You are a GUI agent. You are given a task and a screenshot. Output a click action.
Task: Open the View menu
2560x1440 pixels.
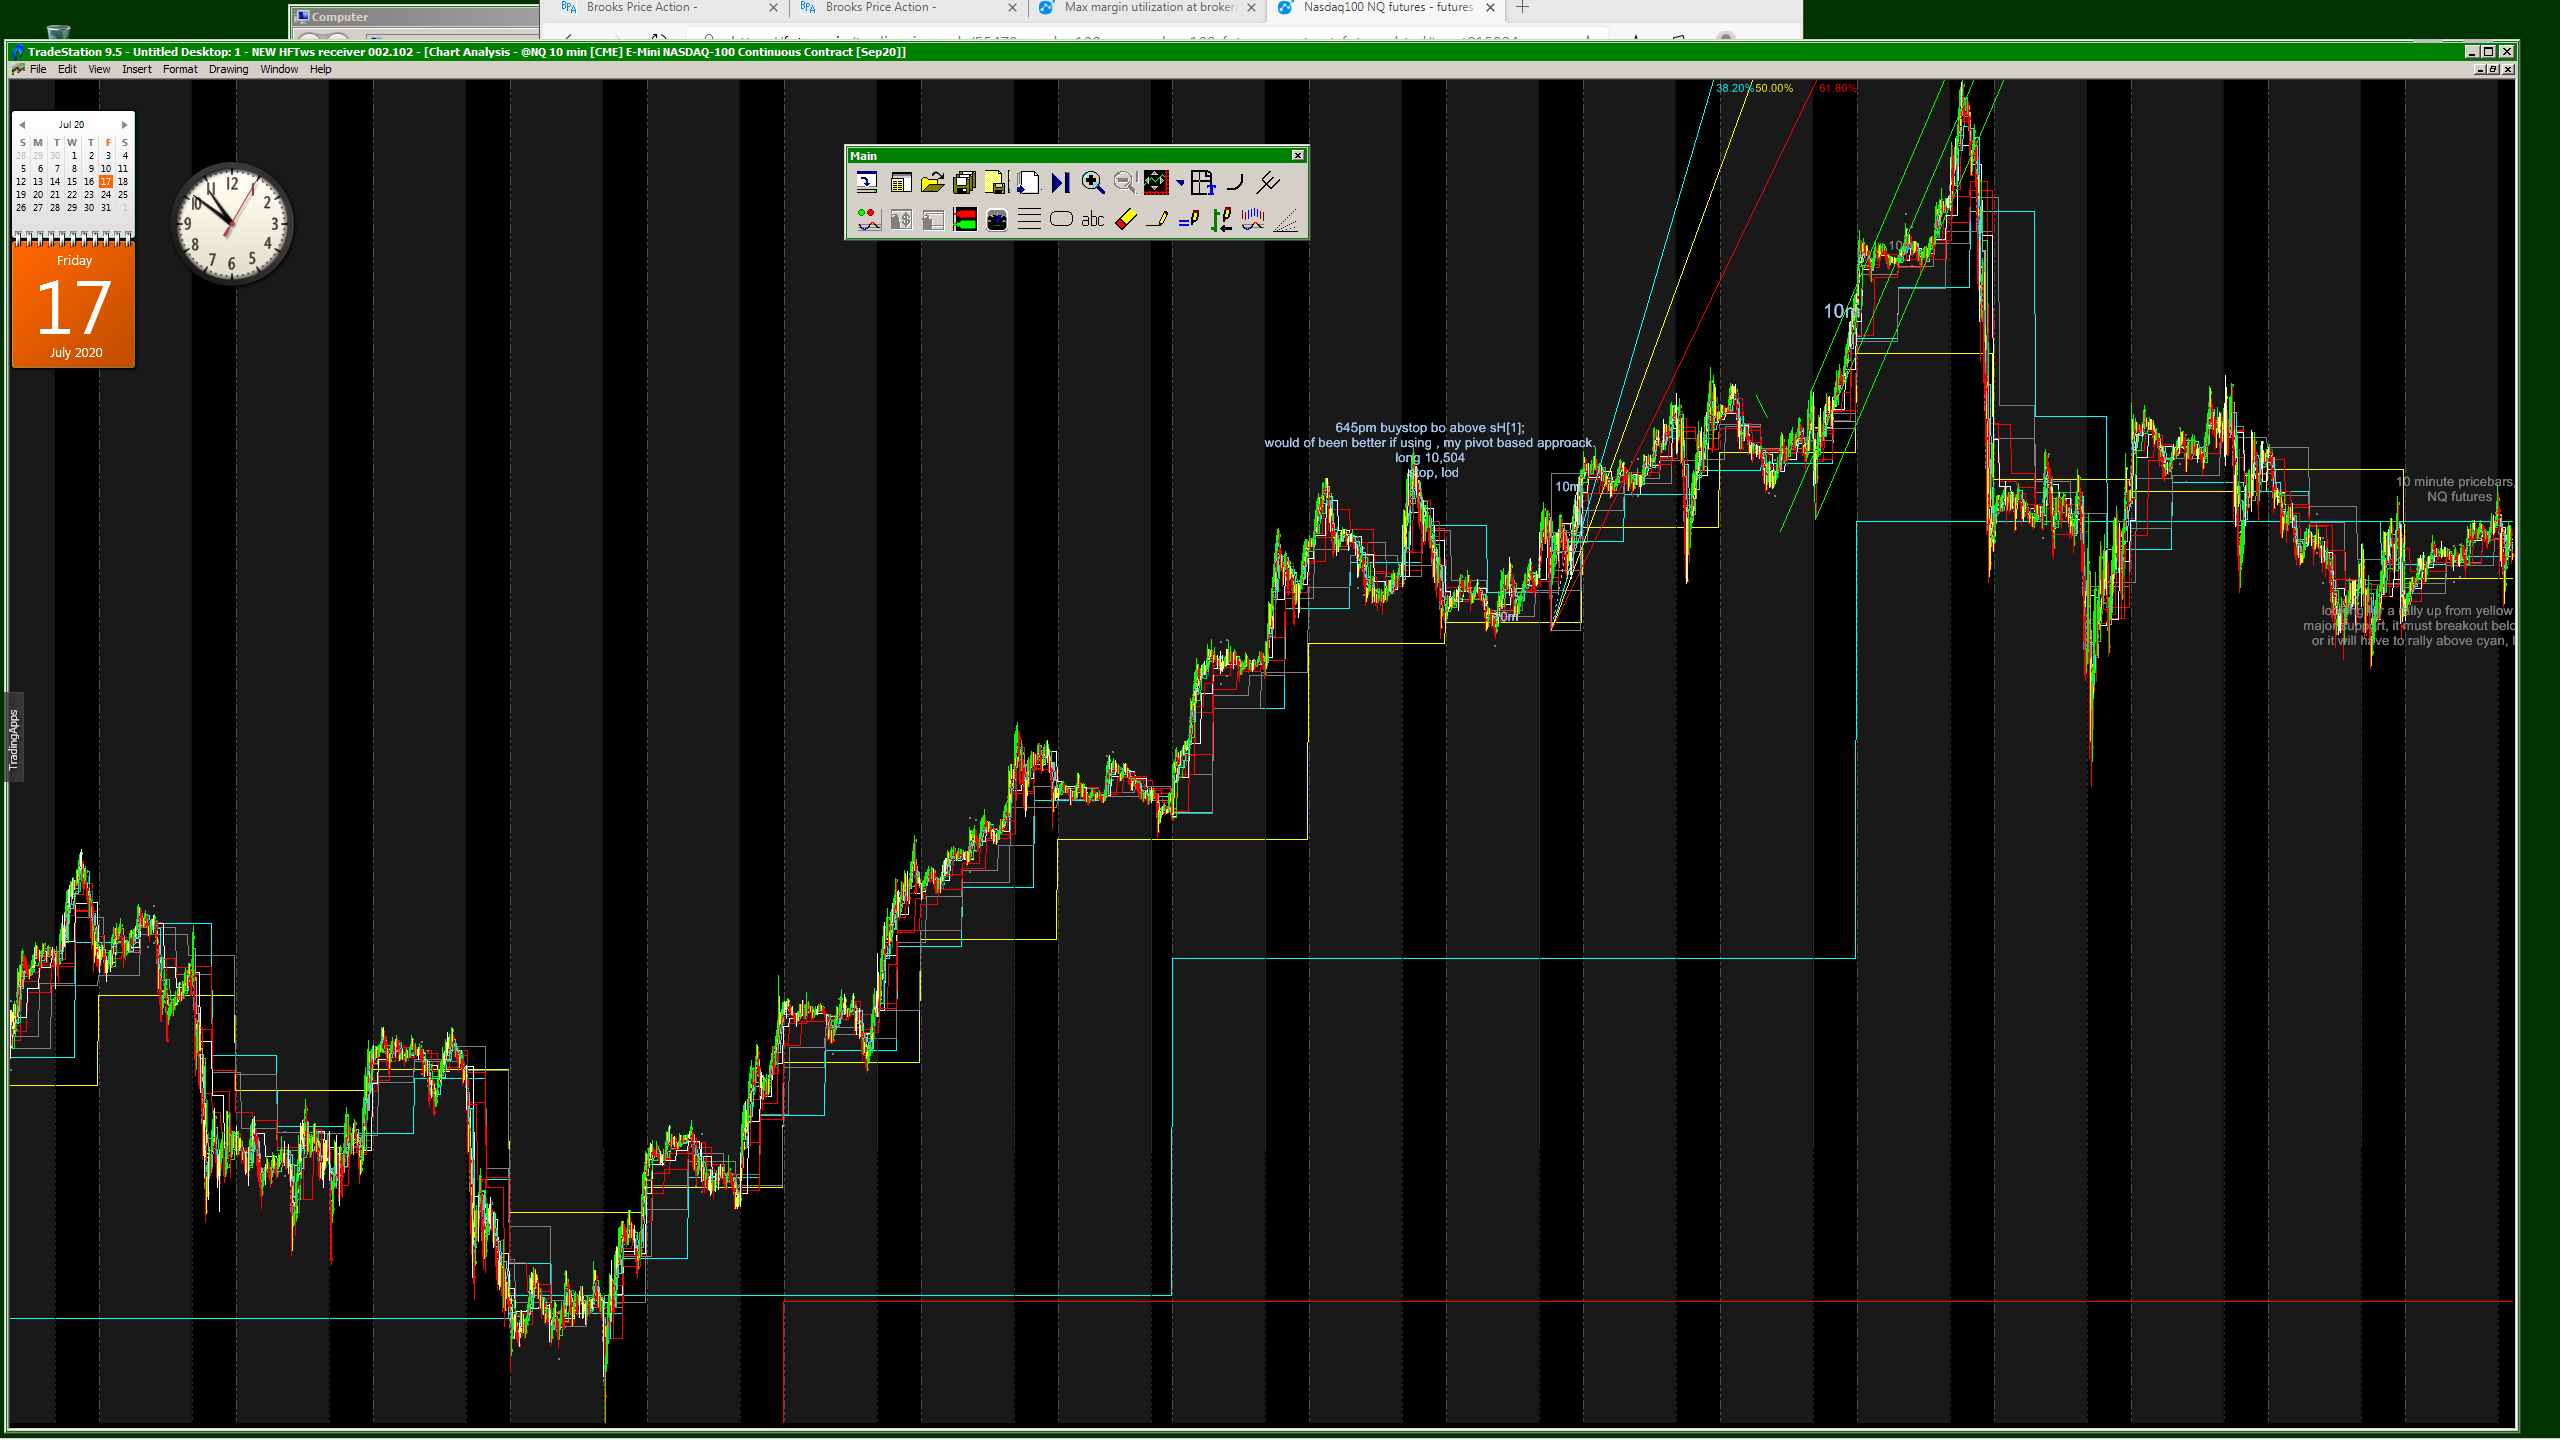click(x=99, y=69)
